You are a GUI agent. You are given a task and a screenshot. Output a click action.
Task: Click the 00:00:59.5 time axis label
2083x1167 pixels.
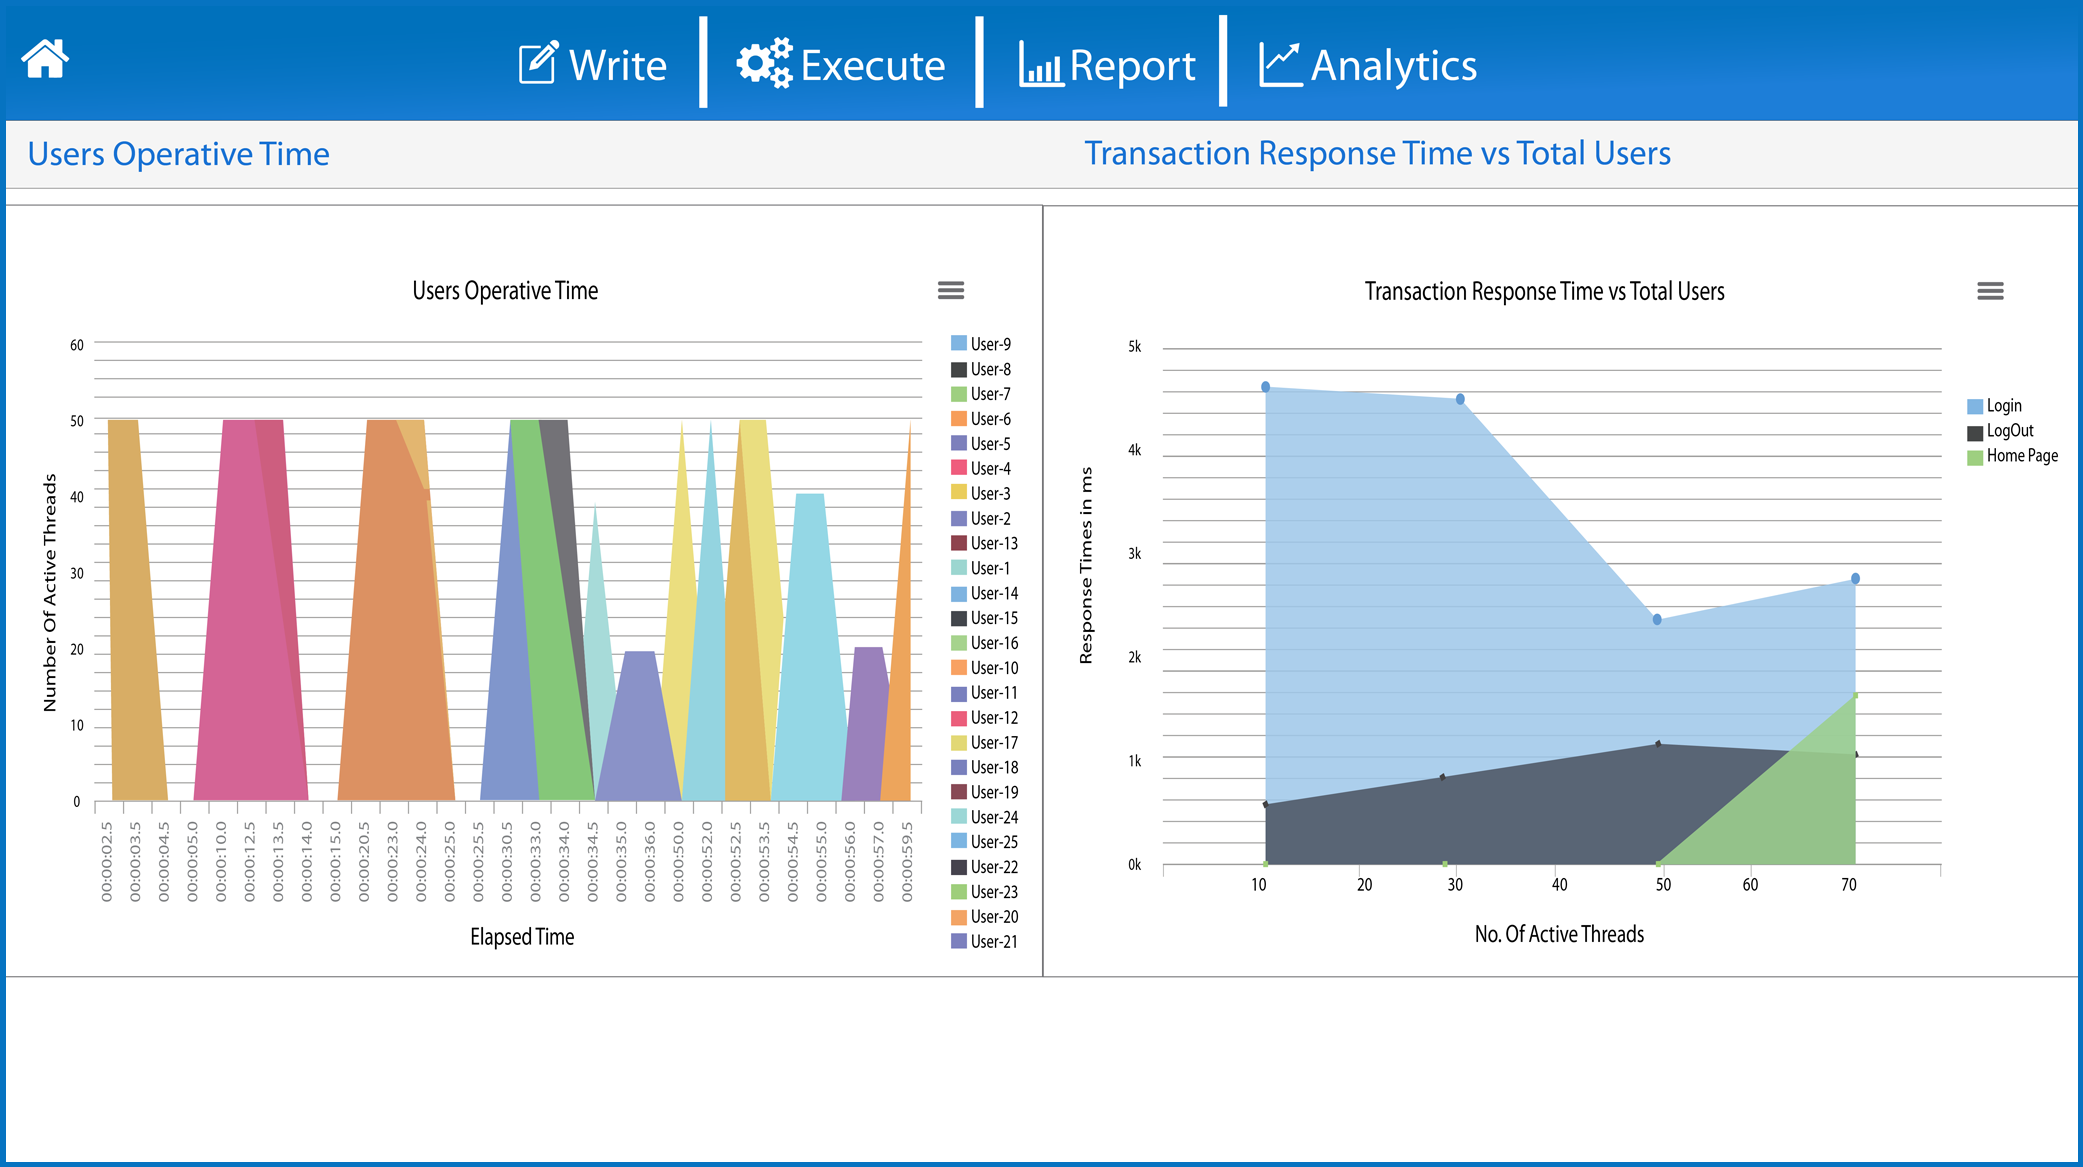(907, 862)
